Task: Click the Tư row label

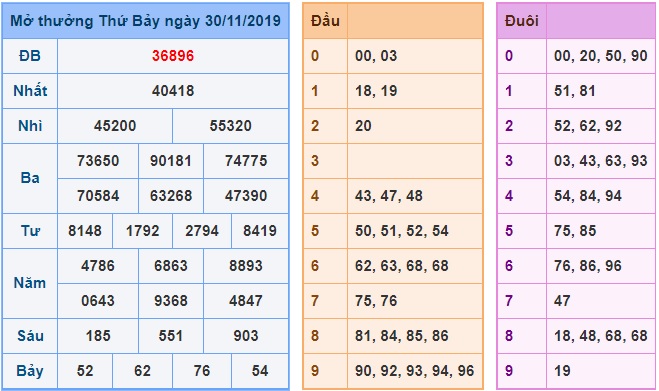Action: 30,230
